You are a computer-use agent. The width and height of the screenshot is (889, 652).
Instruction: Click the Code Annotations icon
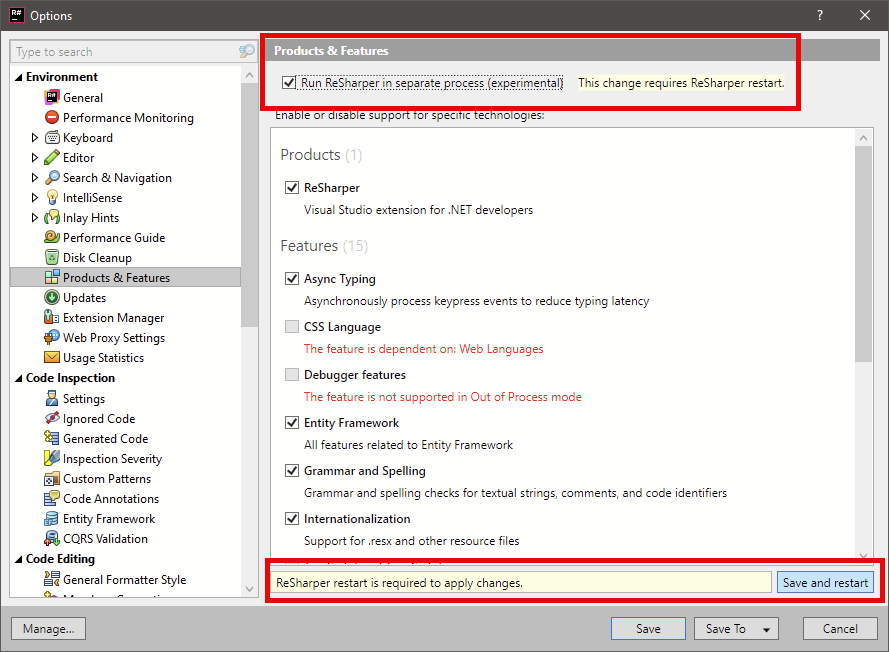tap(52, 498)
